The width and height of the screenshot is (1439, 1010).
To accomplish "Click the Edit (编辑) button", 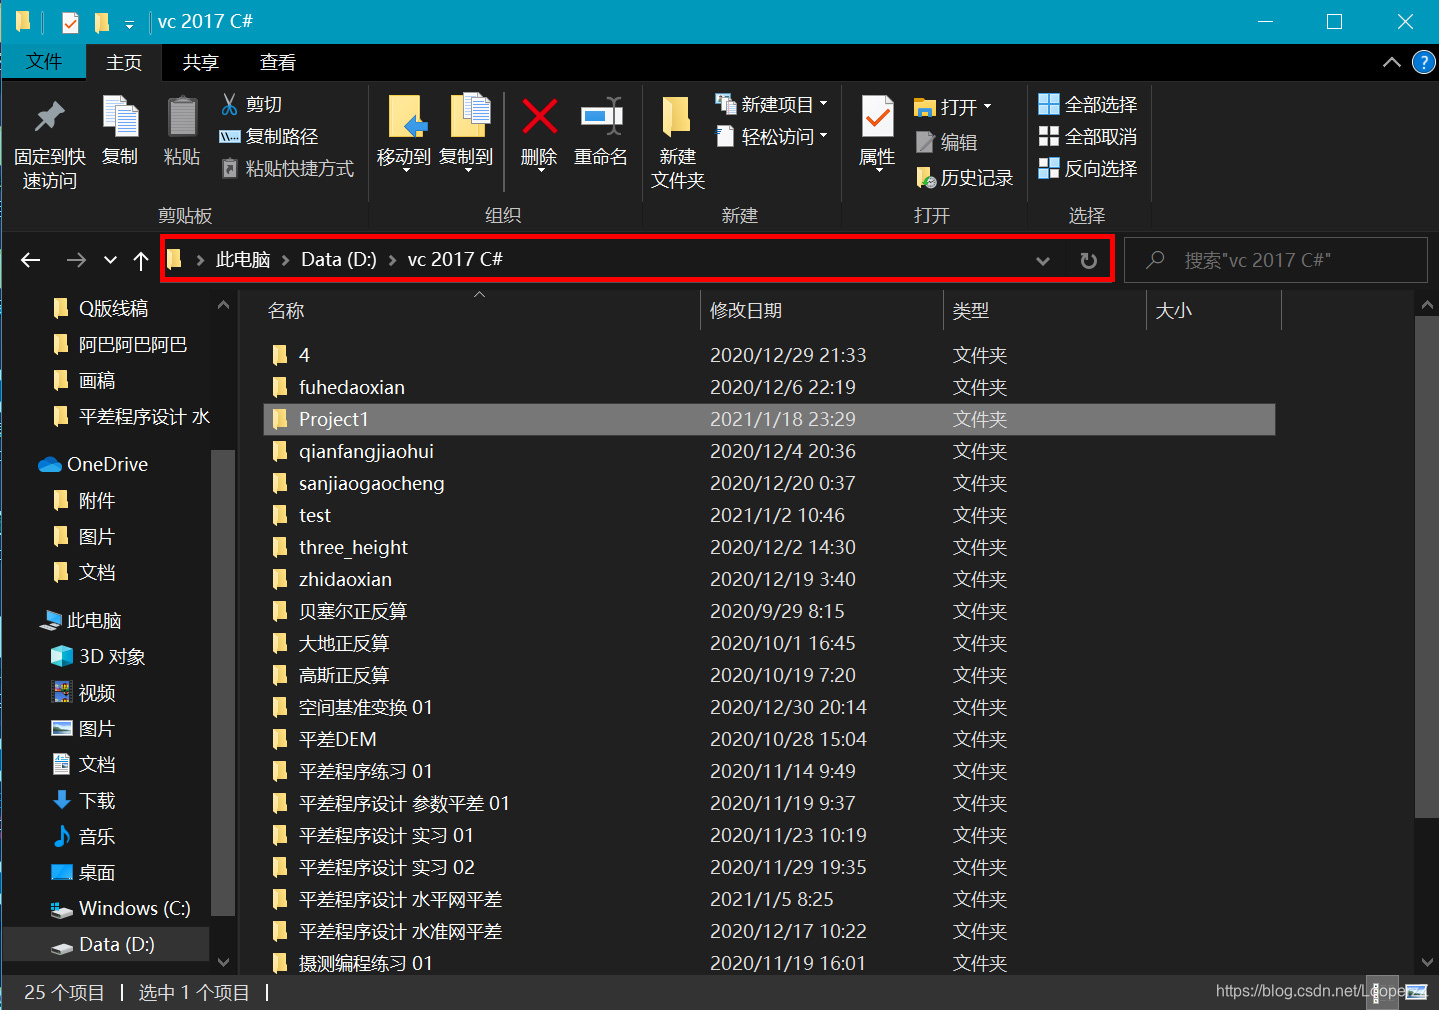I will tap(947, 142).
